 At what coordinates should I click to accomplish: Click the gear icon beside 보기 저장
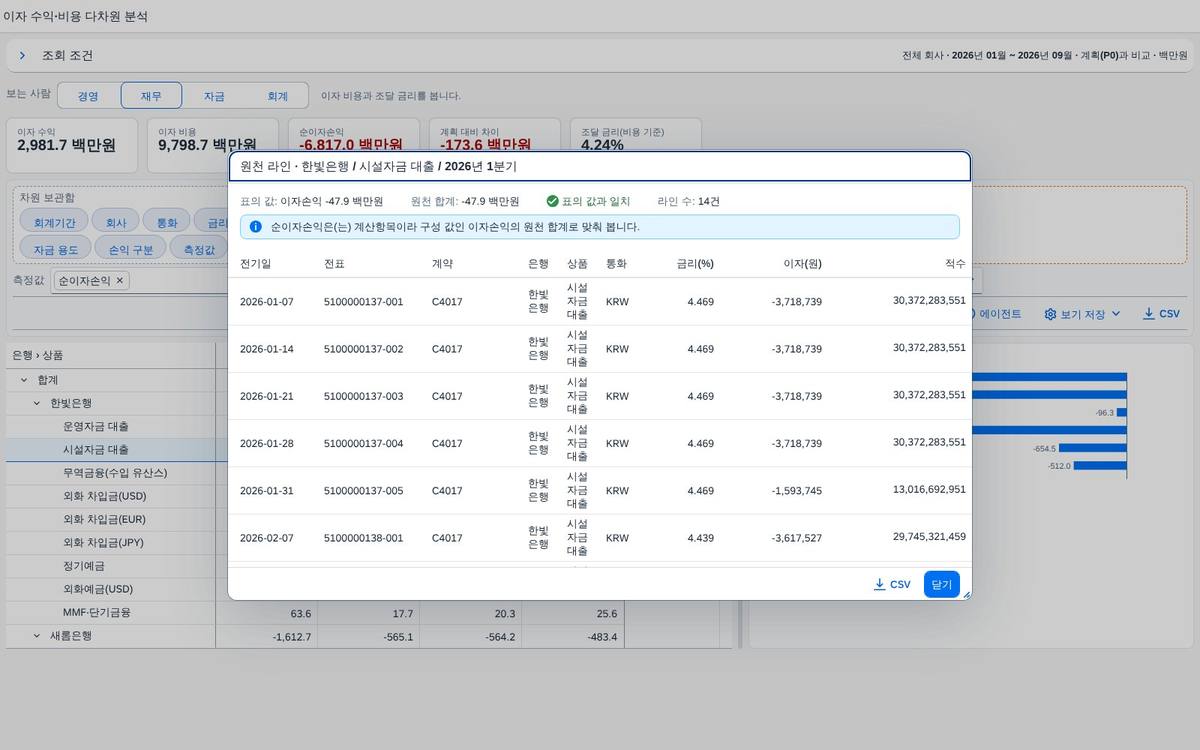[x=1050, y=314]
